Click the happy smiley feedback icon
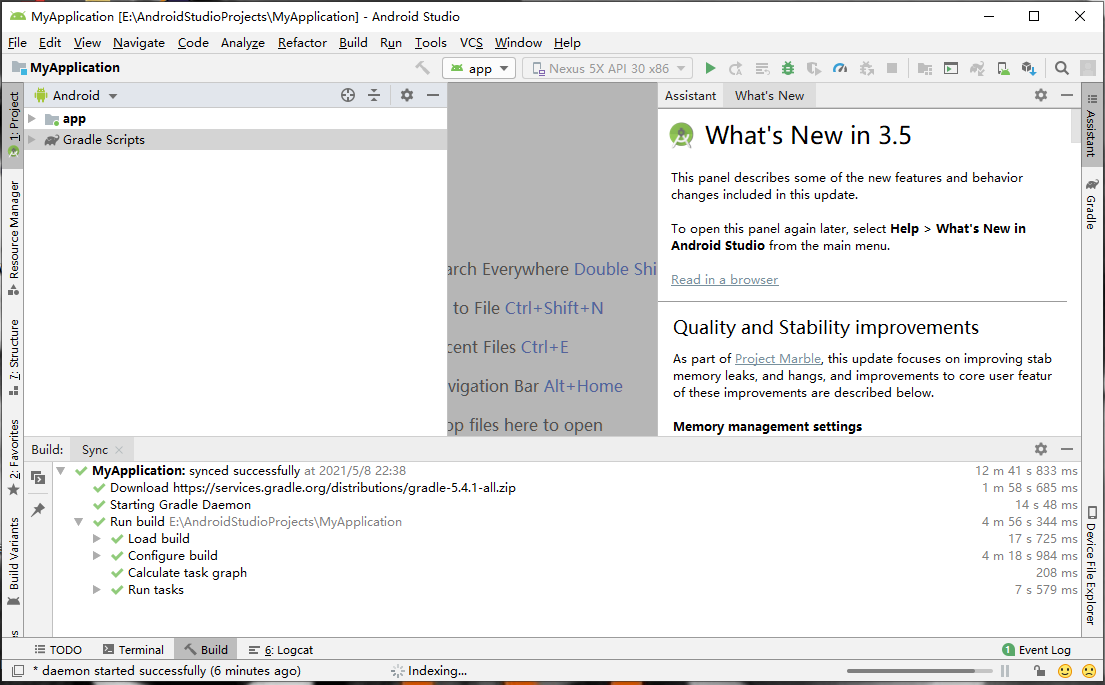The width and height of the screenshot is (1105, 685). coord(1065,671)
